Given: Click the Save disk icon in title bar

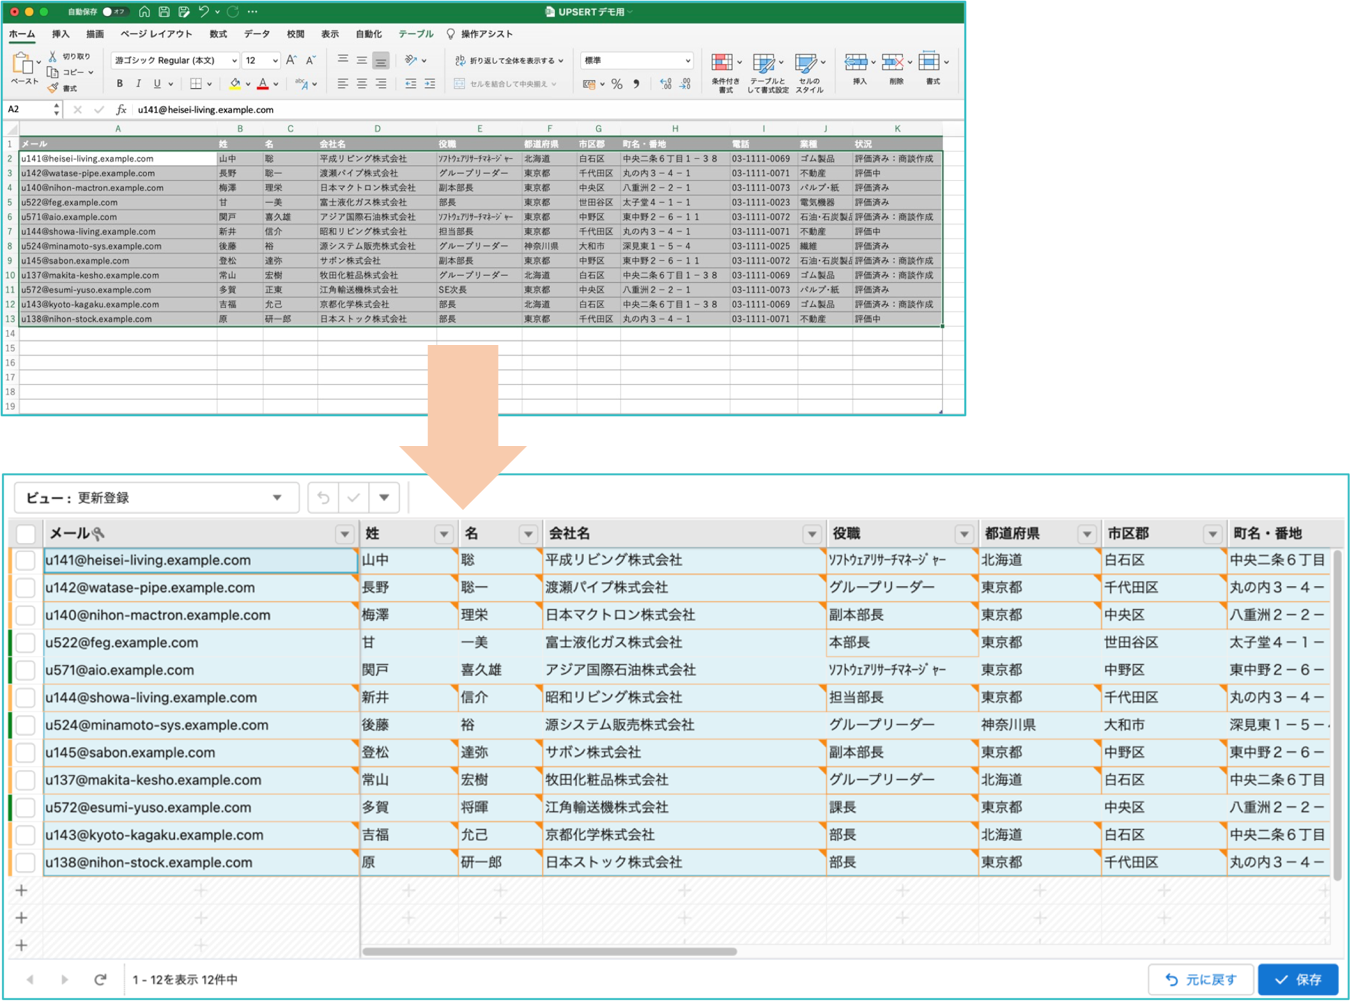Looking at the screenshot, I should pos(164,12).
